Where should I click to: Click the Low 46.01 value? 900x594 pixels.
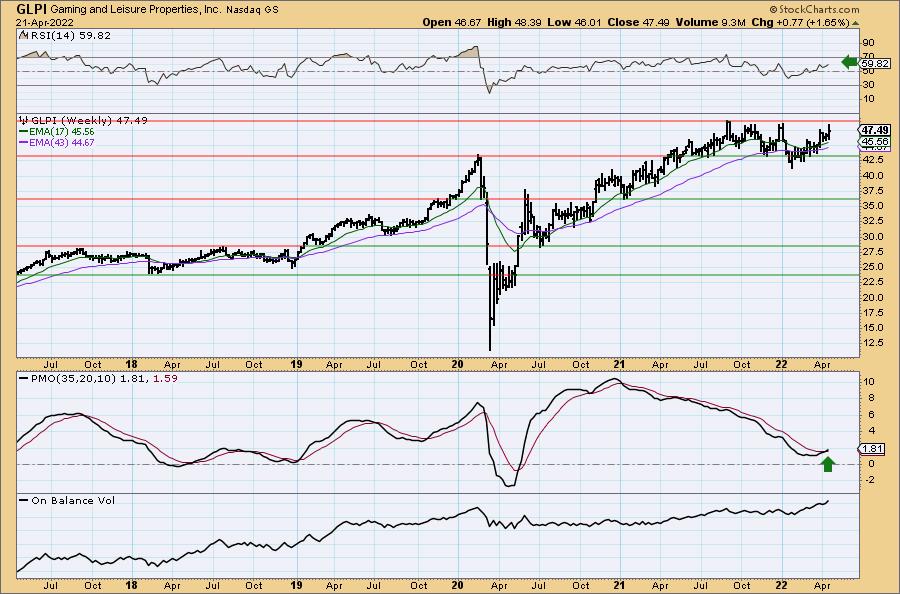tap(573, 22)
